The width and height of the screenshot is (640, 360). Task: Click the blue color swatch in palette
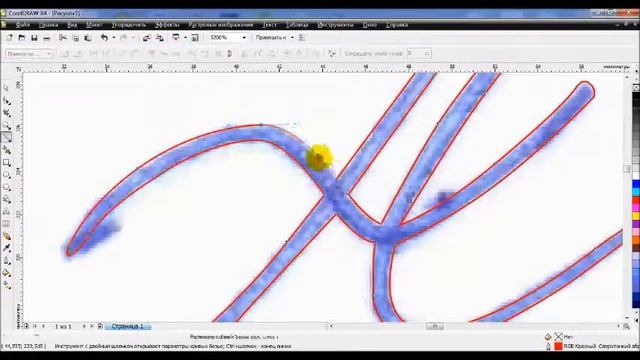pos(636,184)
